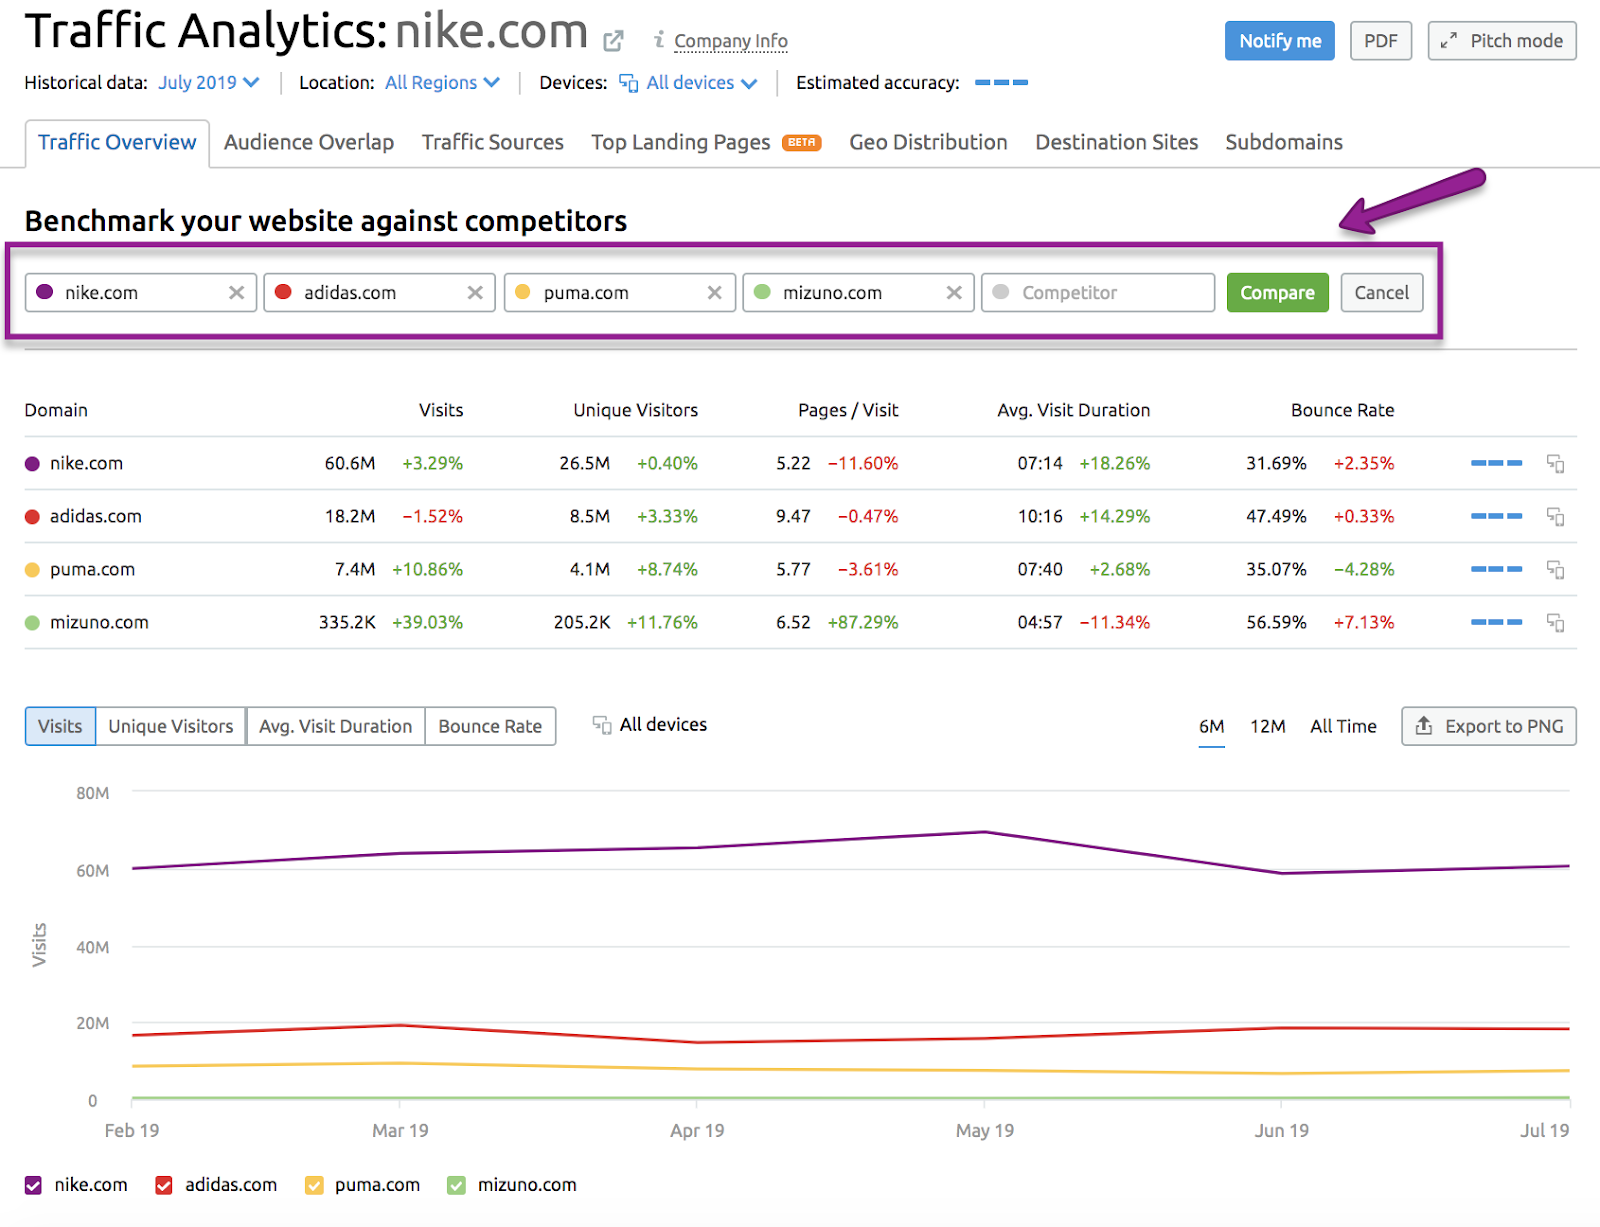Click red color dot in adidas.com field
The width and height of the screenshot is (1600, 1227).
(x=283, y=292)
